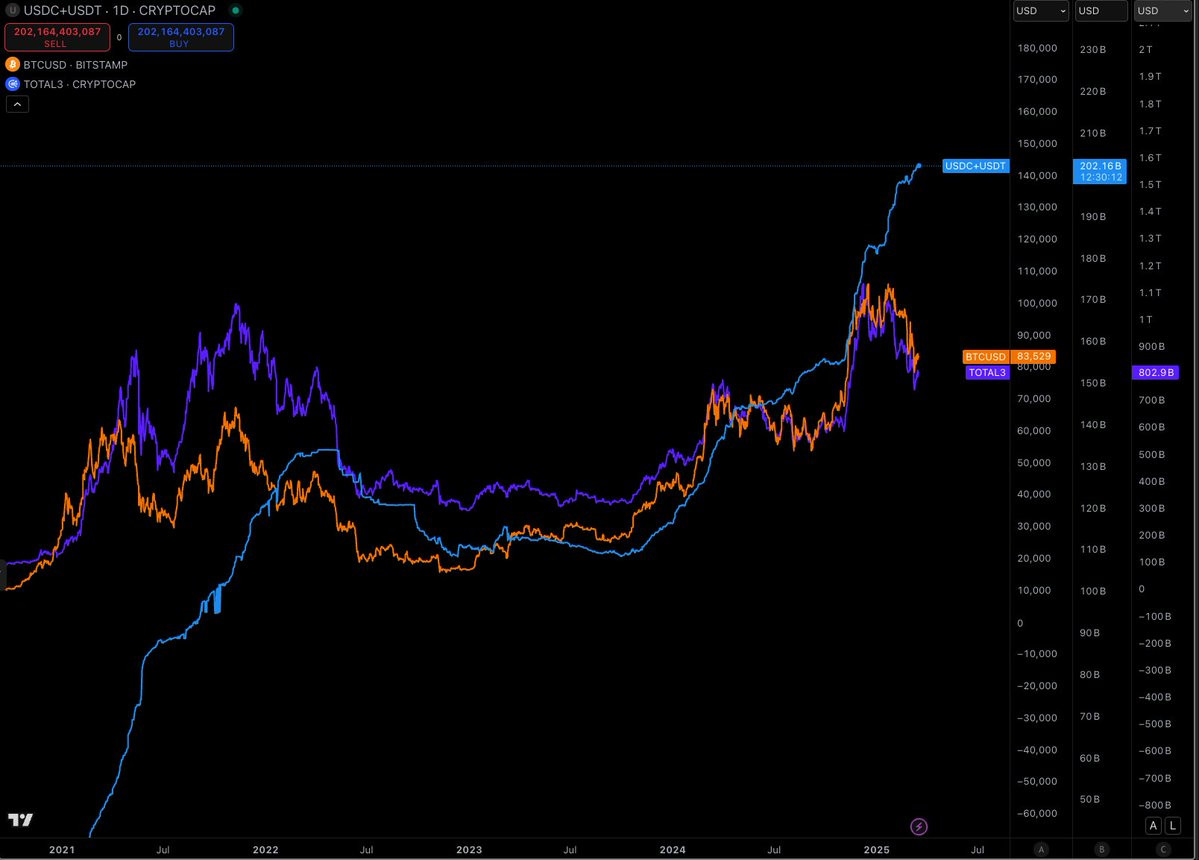1199x860 pixels.
Task: Click the purple TOTAL3 series label
Action: [987, 373]
